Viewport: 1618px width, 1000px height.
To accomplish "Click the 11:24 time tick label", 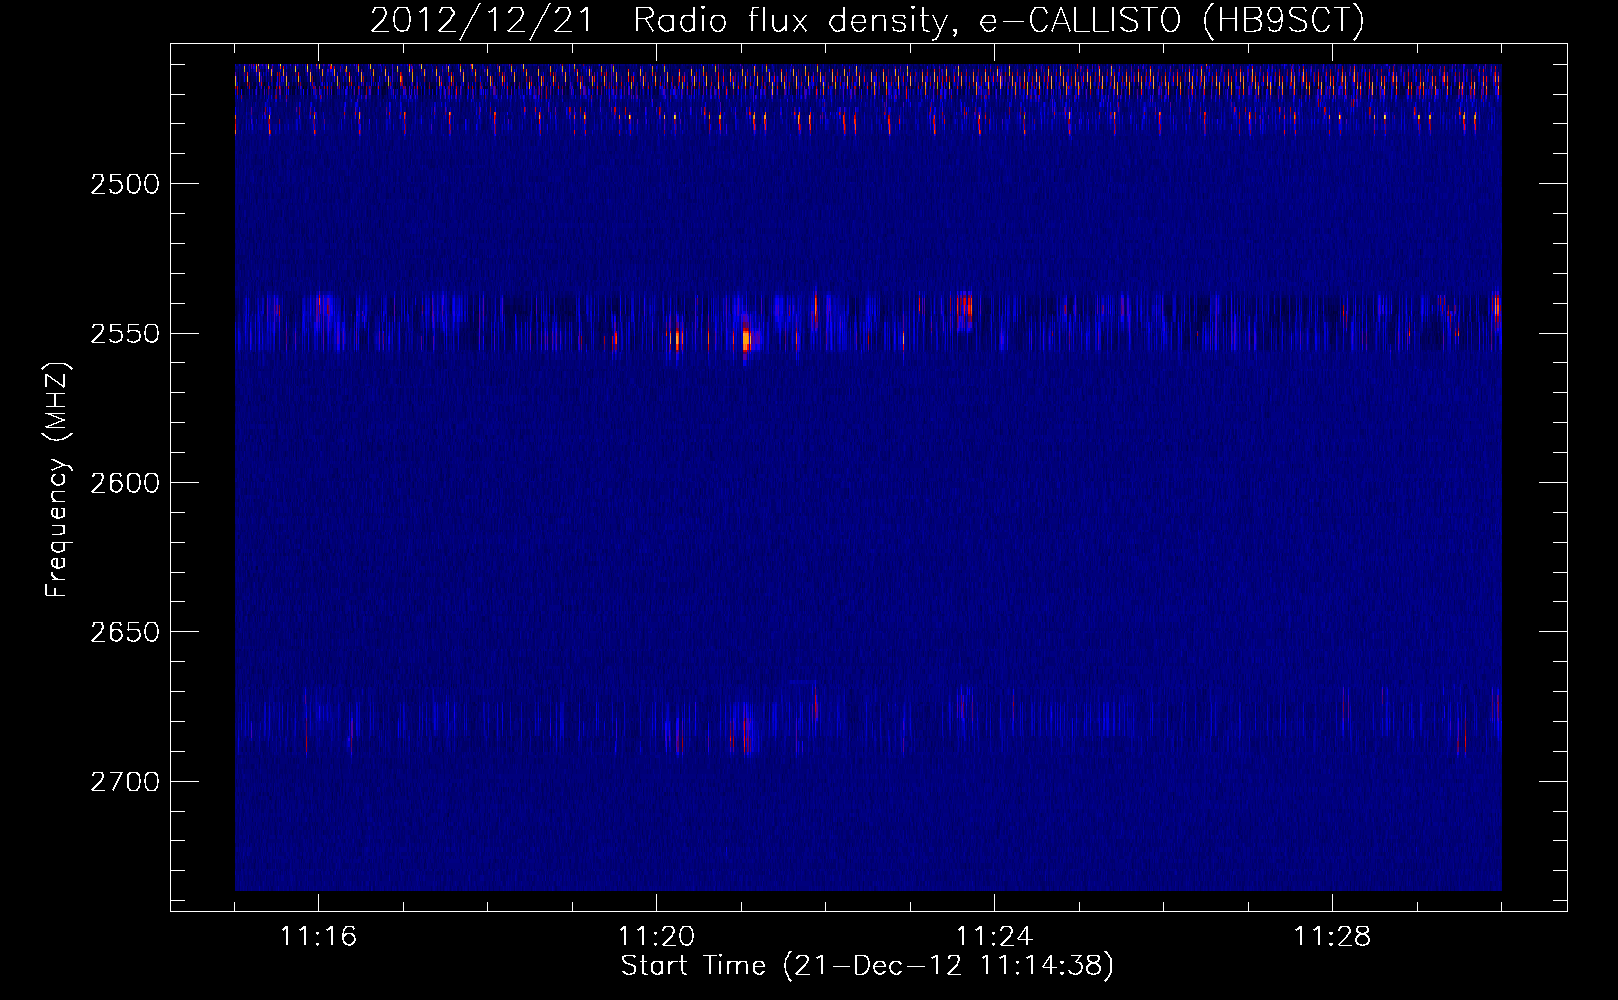I will tap(994, 937).
